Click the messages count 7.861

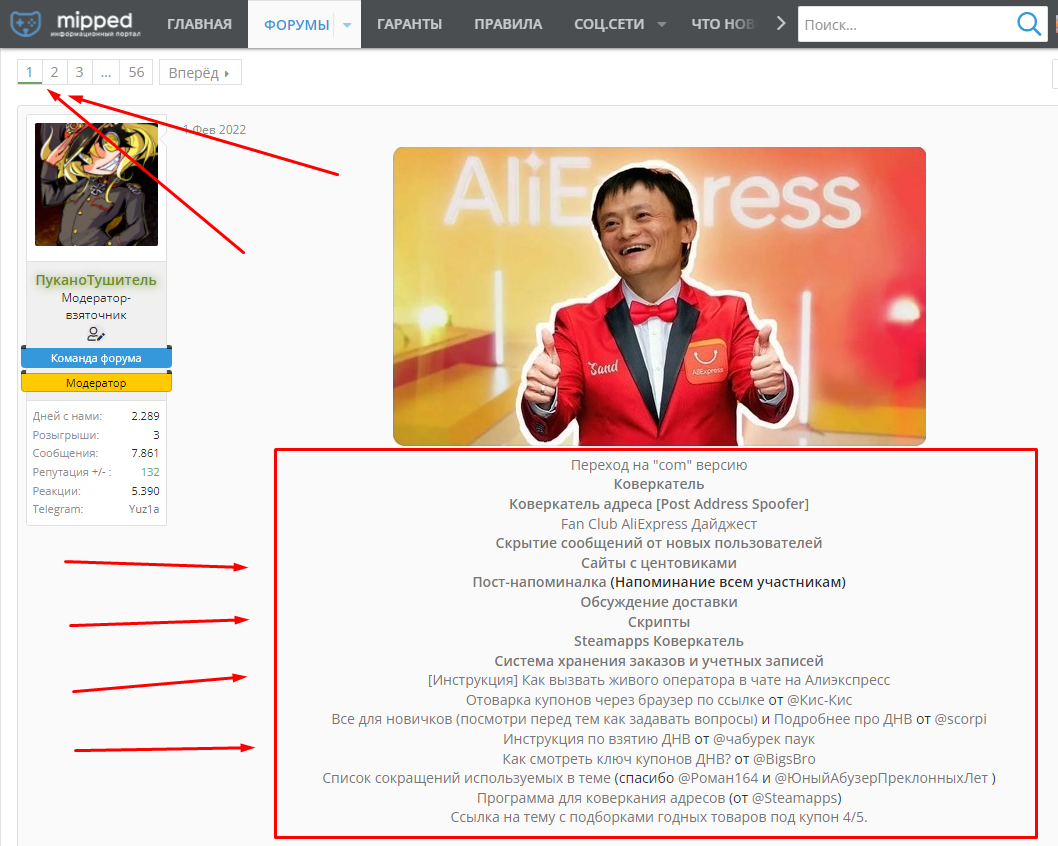click(x=145, y=453)
